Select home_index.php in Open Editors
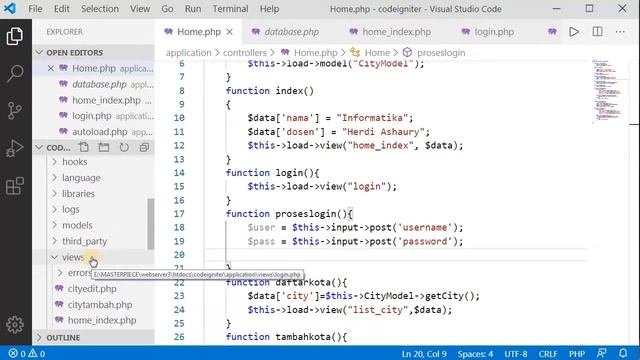 point(106,100)
